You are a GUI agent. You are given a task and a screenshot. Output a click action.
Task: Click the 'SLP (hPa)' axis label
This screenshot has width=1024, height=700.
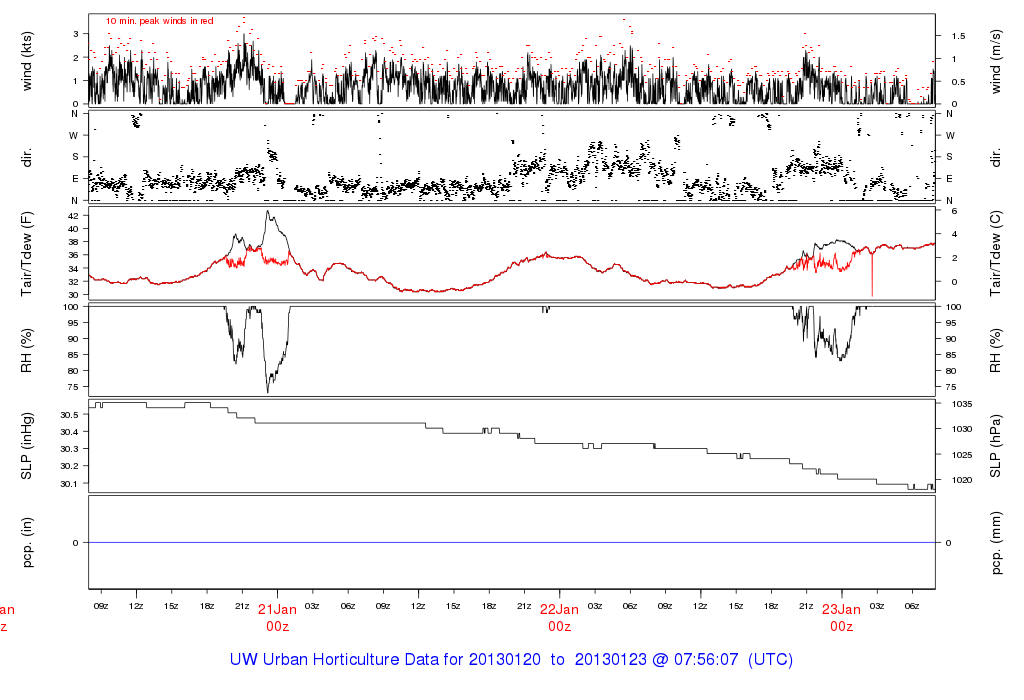[x=995, y=446]
